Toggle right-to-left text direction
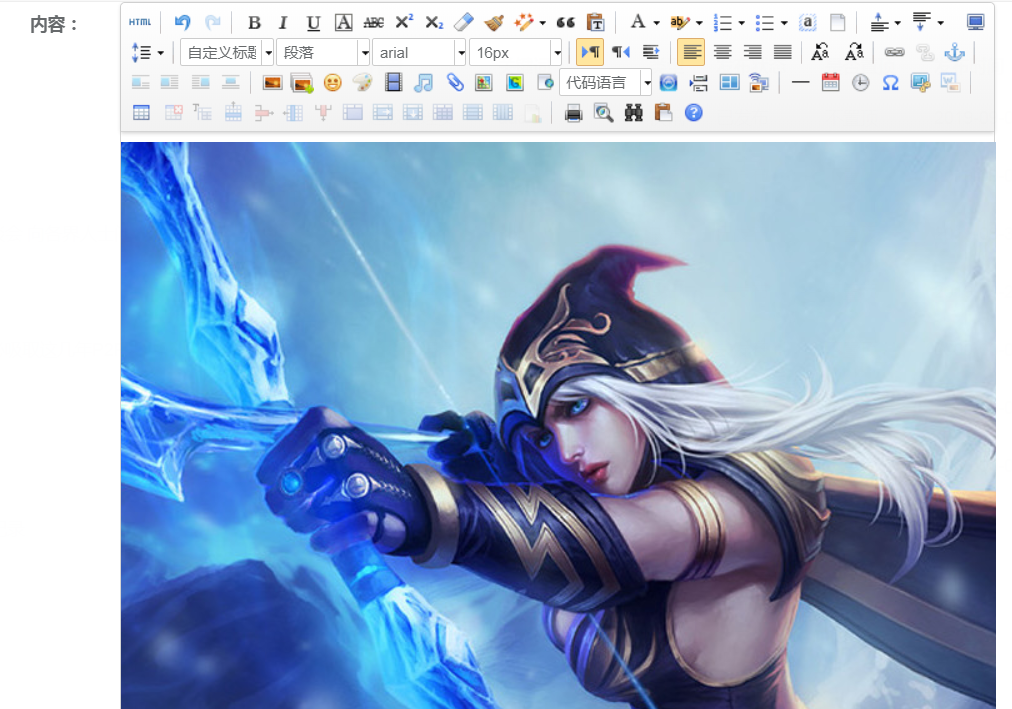The image size is (1012, 709). click(620, 52)
